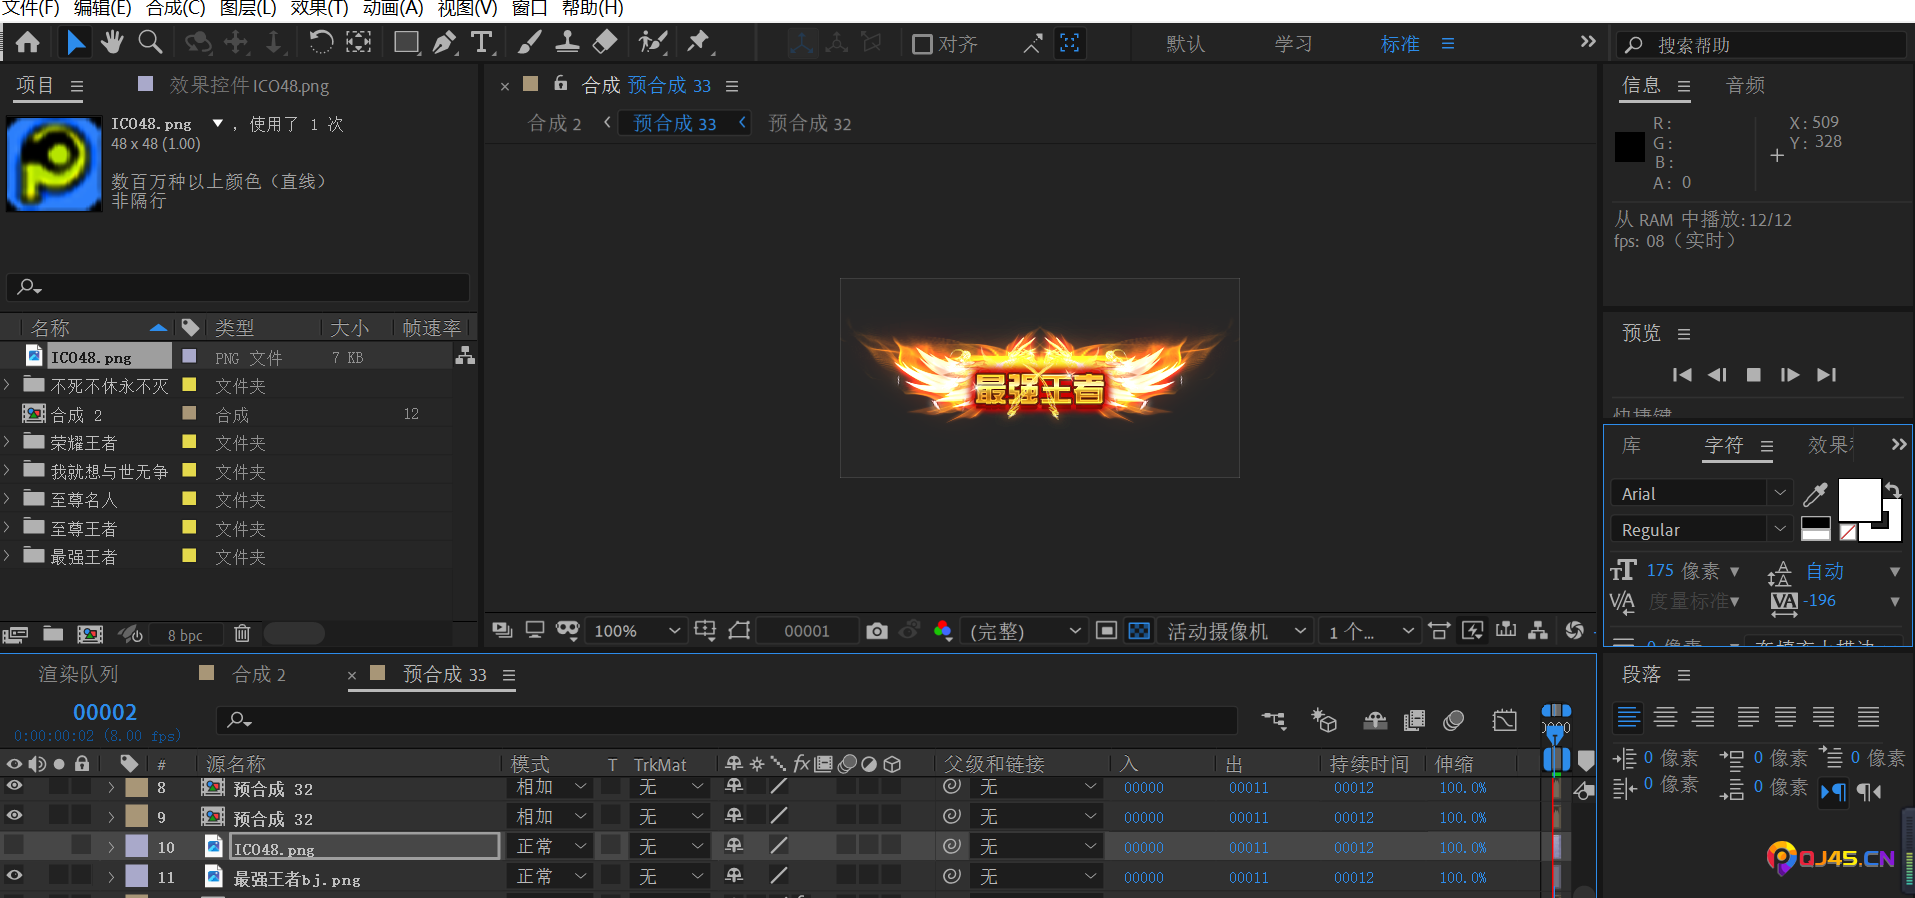This screenshot has height=898, width=1915.
Task: Expand the 最强王者 folder
Action: (x=7, y=556)
